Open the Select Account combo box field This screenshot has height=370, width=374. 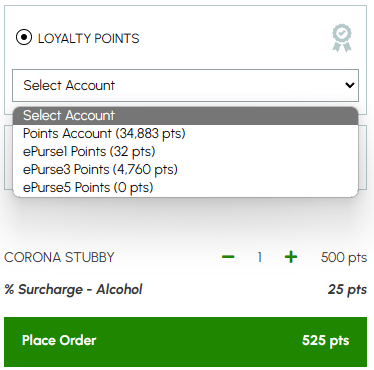[x=185, y=85]
